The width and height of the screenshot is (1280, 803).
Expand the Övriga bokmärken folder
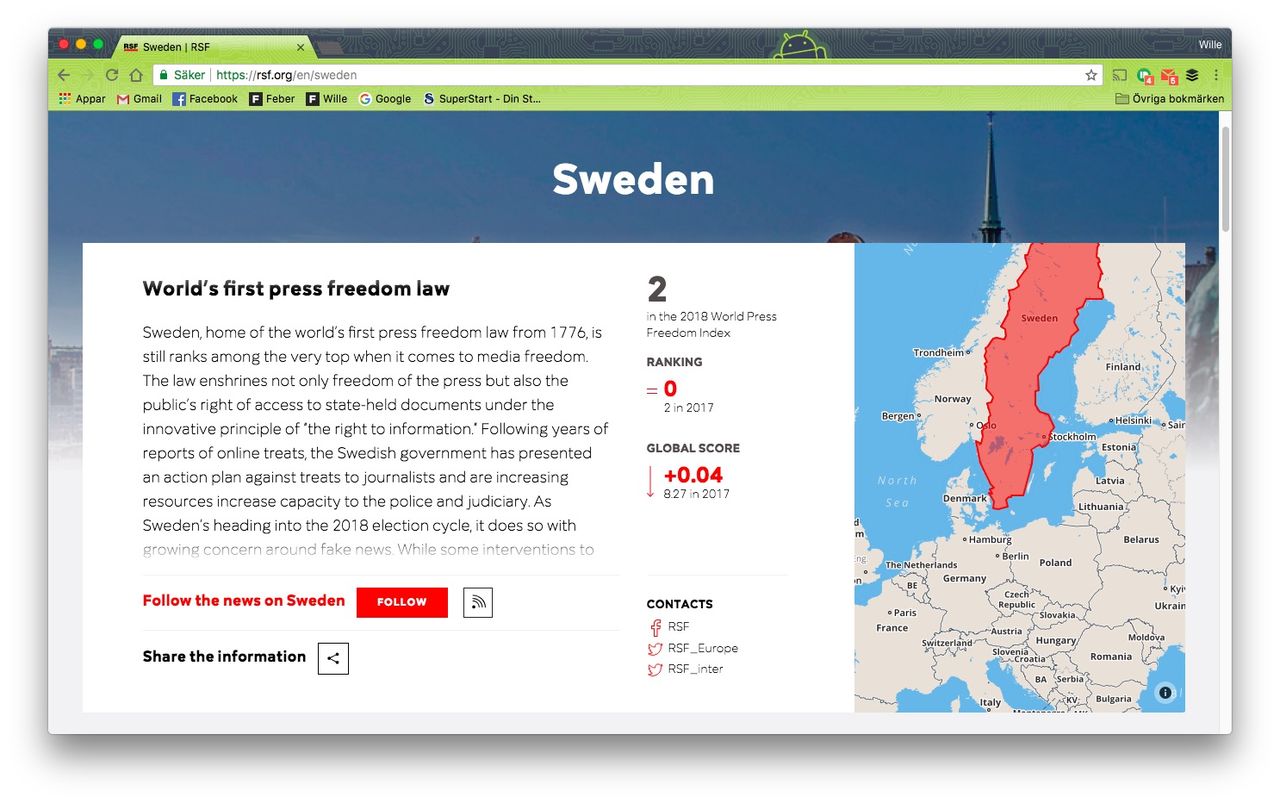pos(1169,99)
